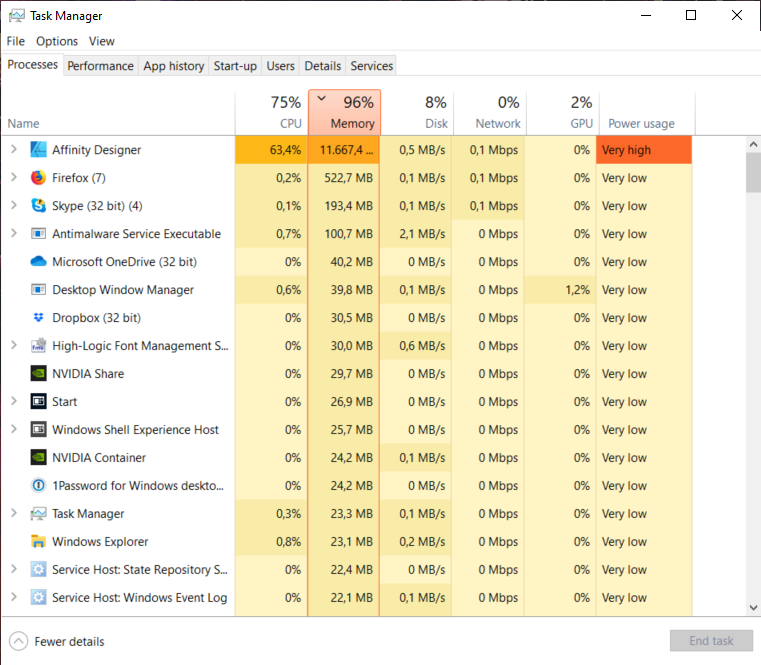This screenshot has width=761, height=665.
Task: Select the Windows Explorer row name
Action: [100, 542]
